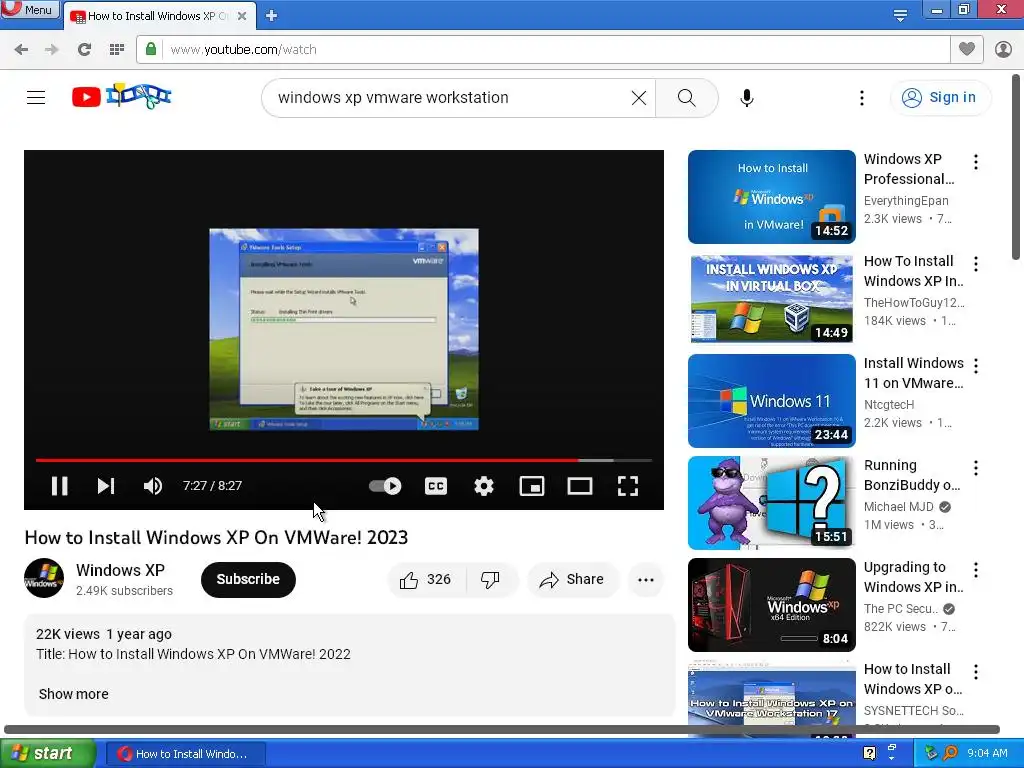
Task: Open YouTube hamburger guide menu
Action: coord(36,97)
